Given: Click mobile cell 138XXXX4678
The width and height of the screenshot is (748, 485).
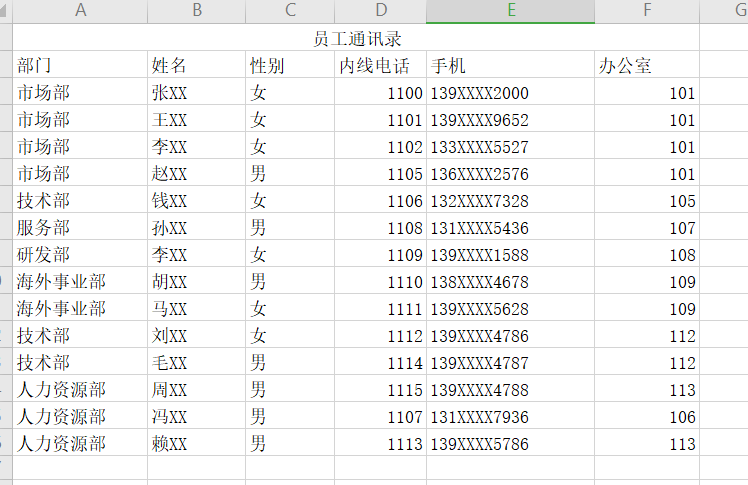Looking at the screenshot, I should 510,280.
